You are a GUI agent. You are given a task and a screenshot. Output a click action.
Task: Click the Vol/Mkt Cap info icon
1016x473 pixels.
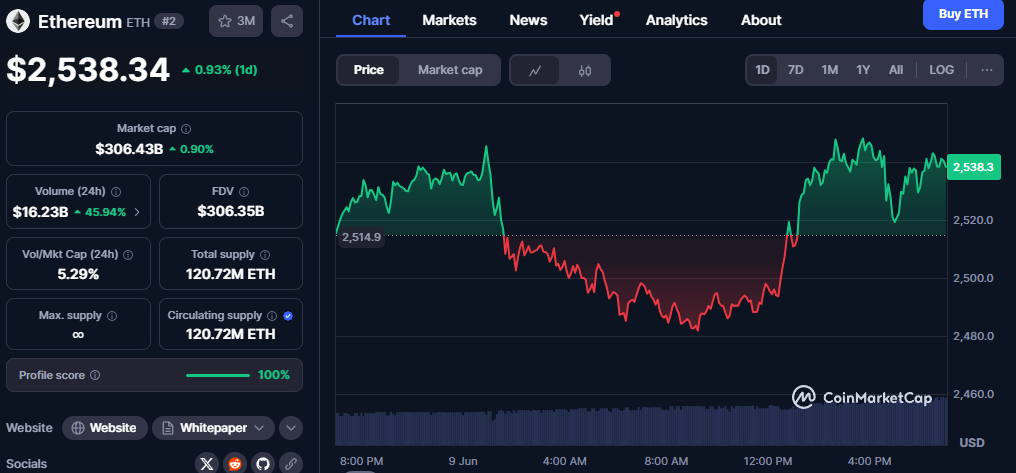click(x=128, y=255)
